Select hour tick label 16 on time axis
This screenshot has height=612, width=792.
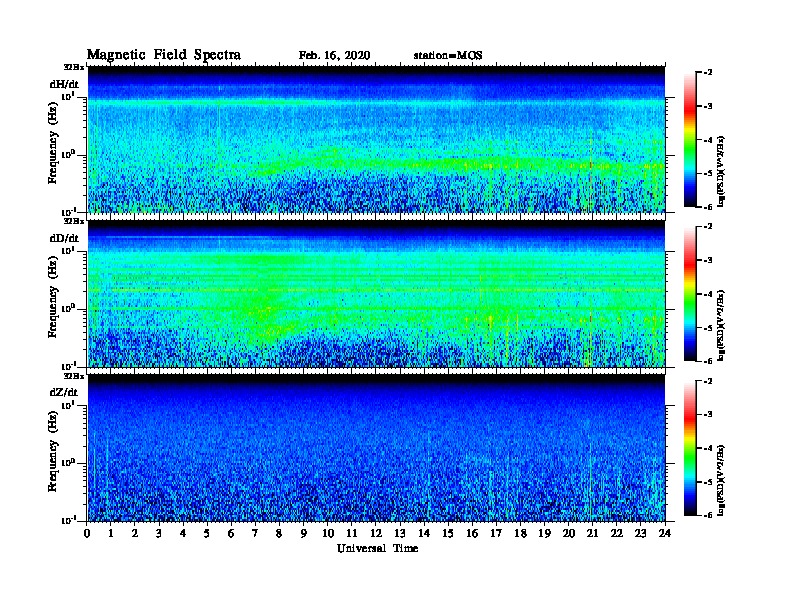click(472, 533)
